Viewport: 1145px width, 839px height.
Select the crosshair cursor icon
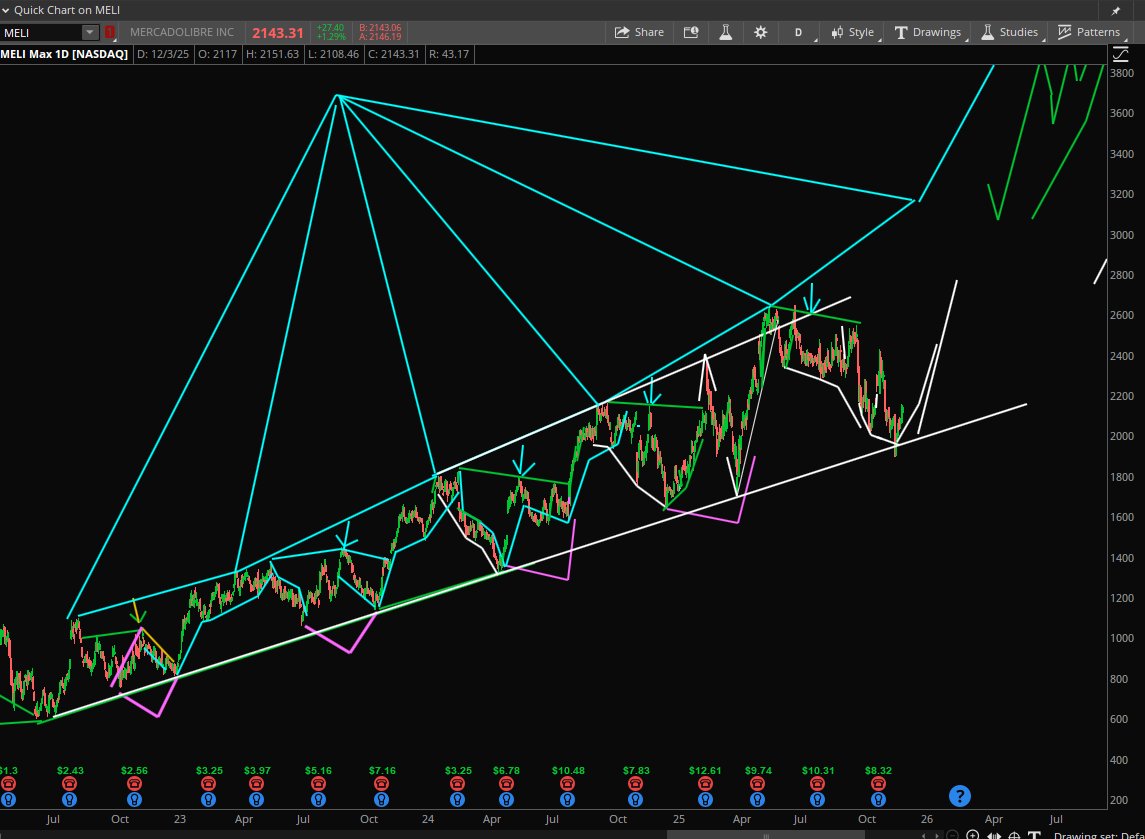[x=1014, y=835]
